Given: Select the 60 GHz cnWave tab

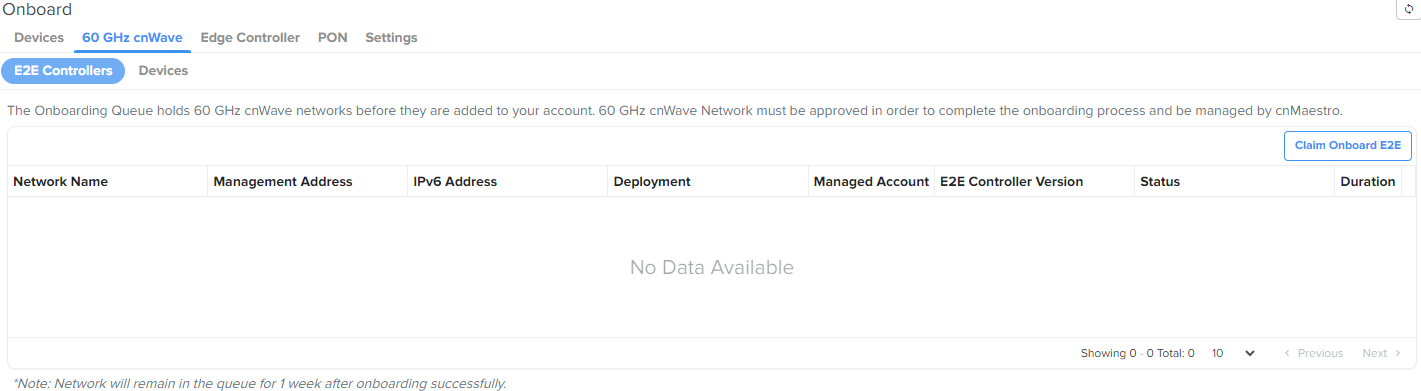Looking at the screenshot, I should [x=132, y=38].
